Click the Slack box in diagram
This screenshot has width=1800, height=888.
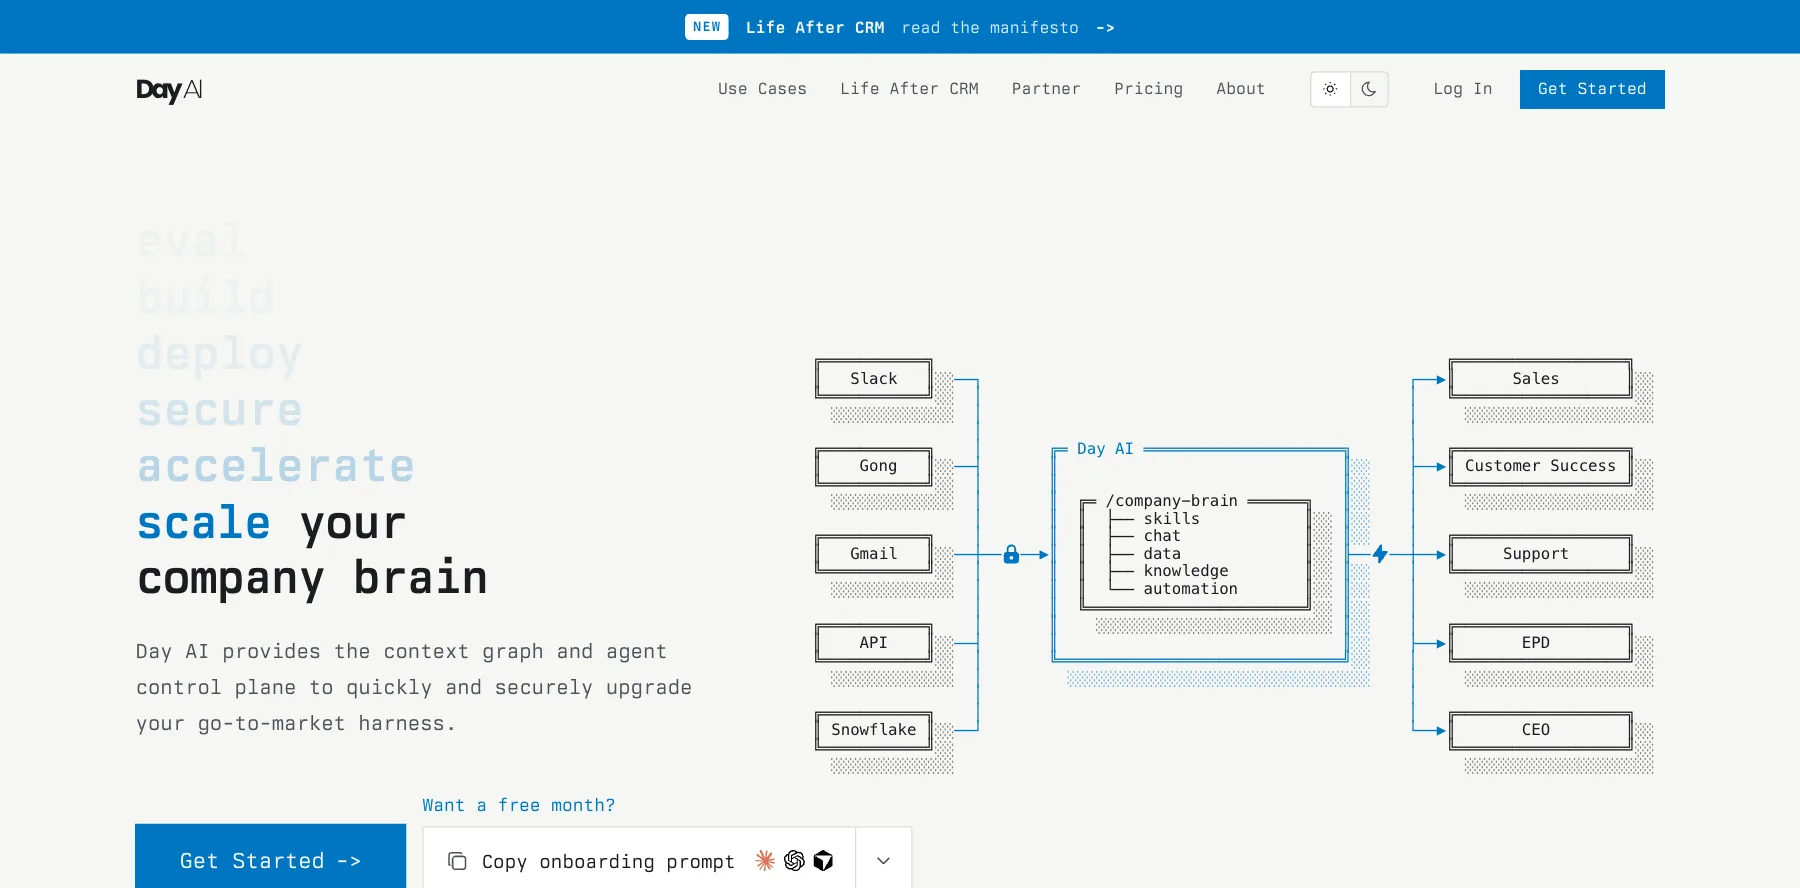[x=874, y=379]
